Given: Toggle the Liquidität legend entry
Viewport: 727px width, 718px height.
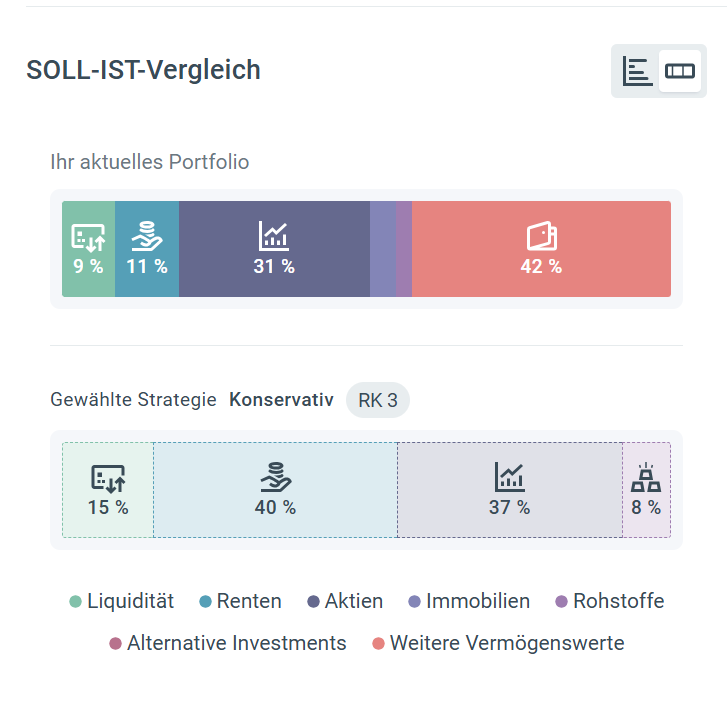Looking at the screenshot, I should 121,601.
